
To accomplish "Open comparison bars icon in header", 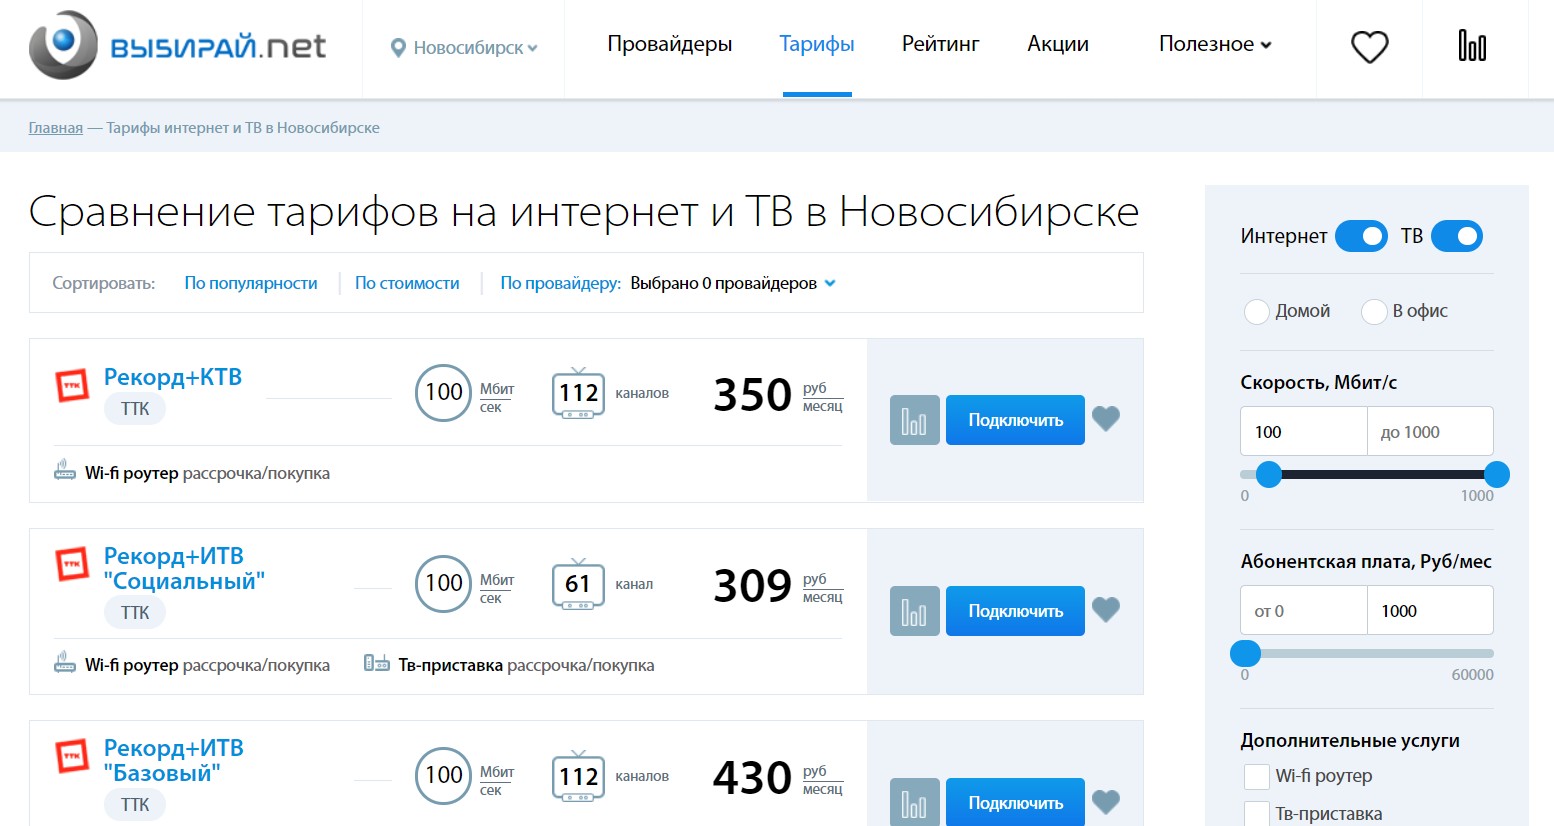I will [1472, 45].
